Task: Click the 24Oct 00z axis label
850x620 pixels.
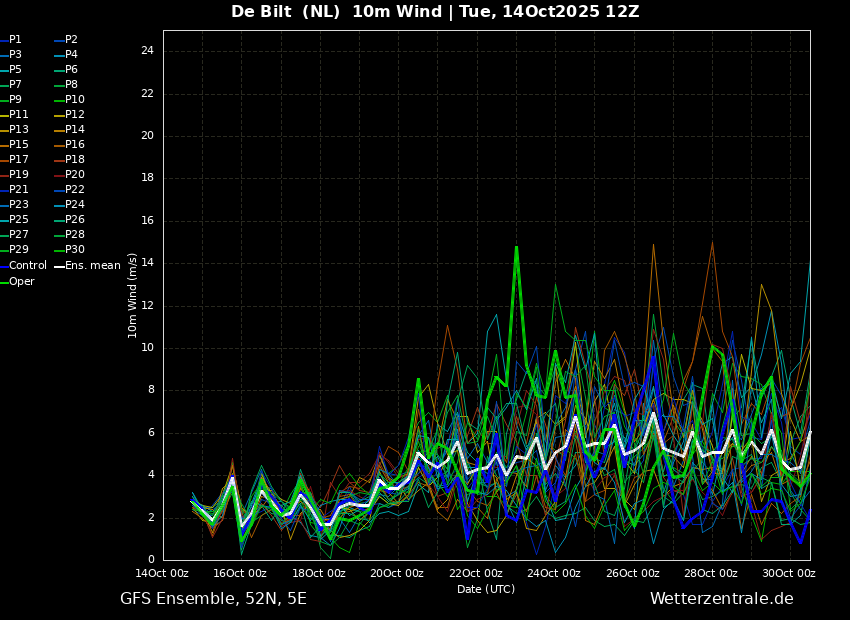Action: pyautogui.click(x=554, y=573)
